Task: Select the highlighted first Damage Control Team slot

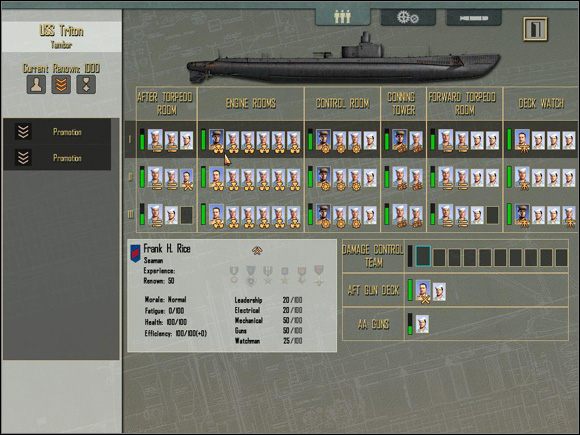Action: pyautogui.click(x=423, y=256)
